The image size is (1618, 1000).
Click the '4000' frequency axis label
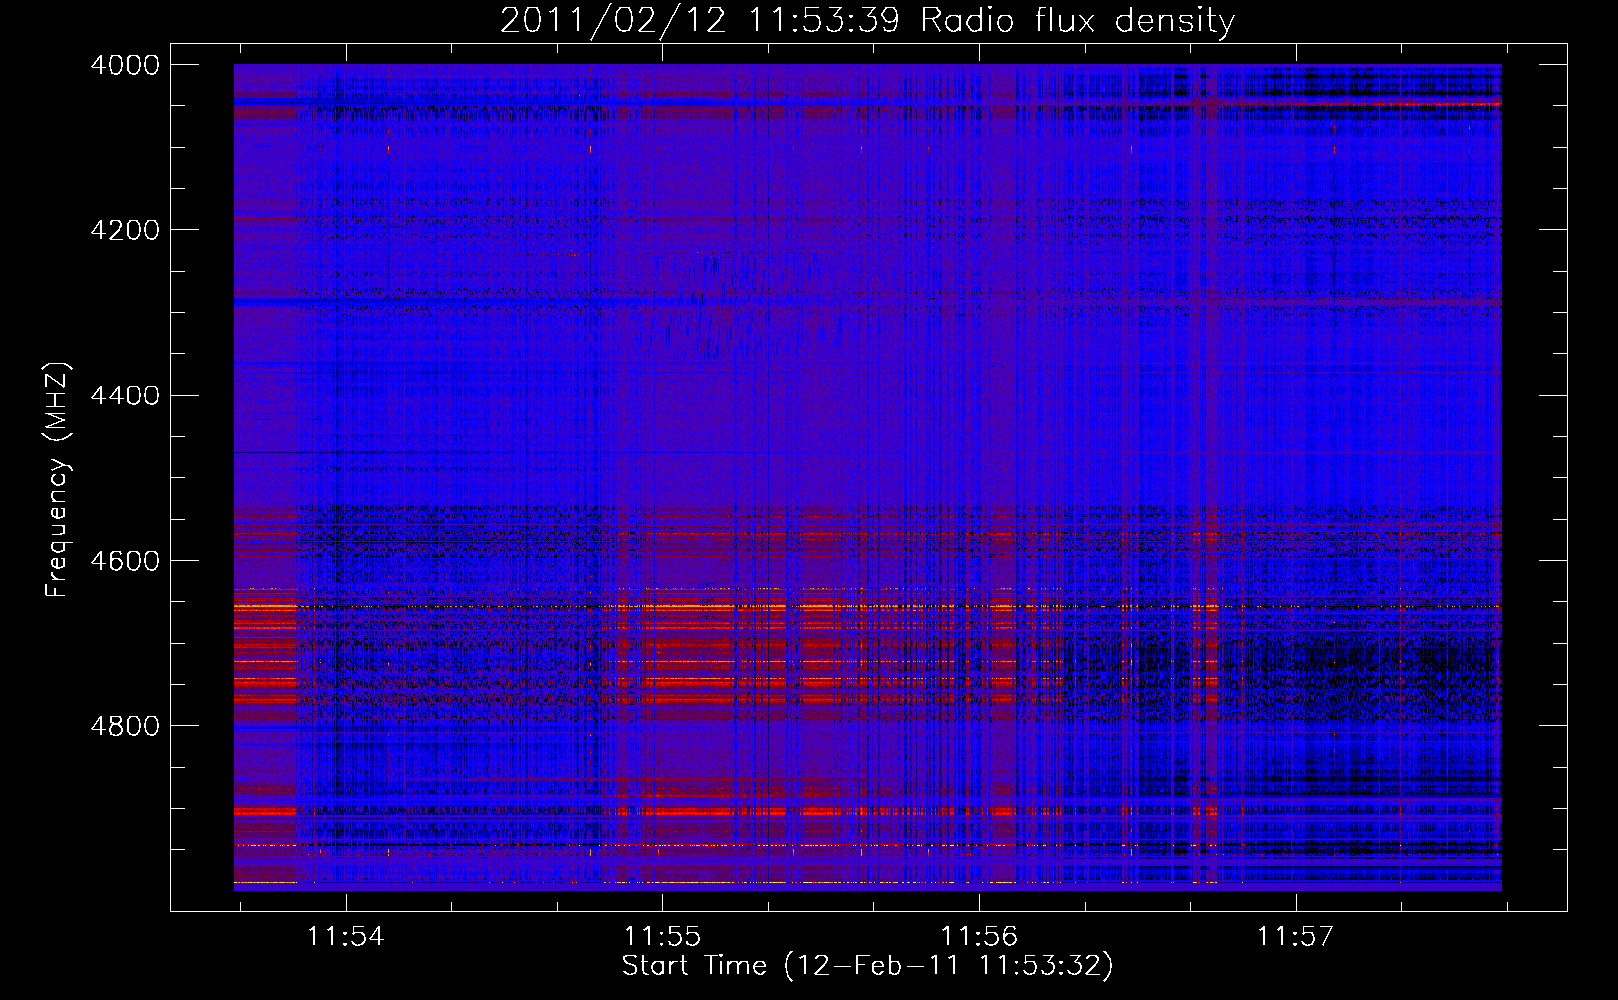(x=124, y=65)
